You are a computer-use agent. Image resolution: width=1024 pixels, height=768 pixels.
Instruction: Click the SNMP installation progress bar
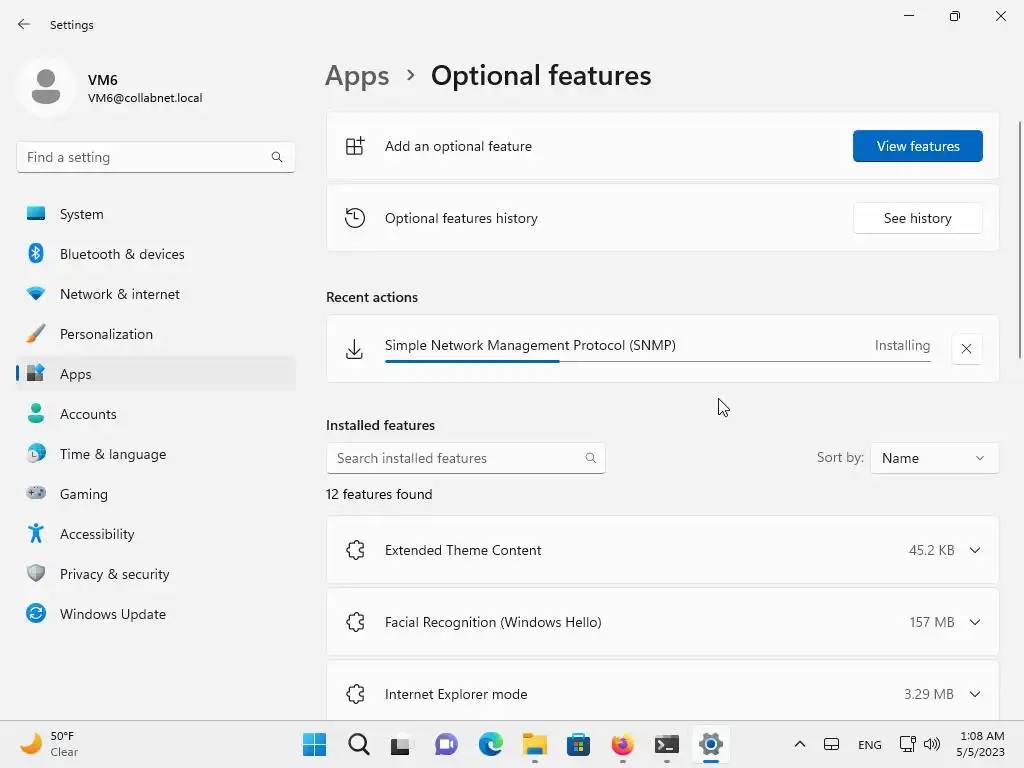[657, 361]
